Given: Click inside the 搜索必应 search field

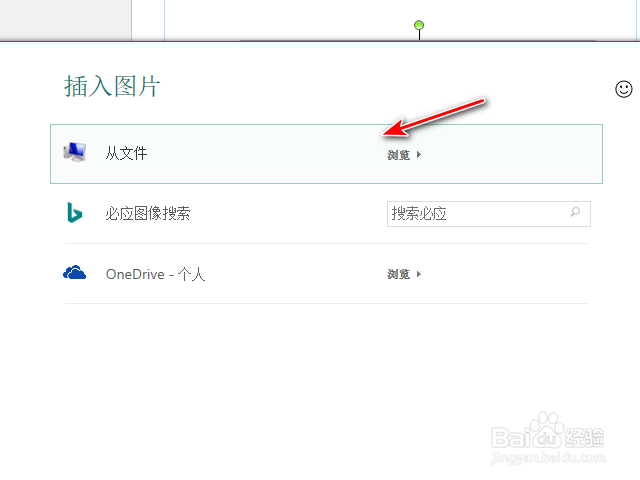Looking at the screenshot, I should tap(489, 213).
